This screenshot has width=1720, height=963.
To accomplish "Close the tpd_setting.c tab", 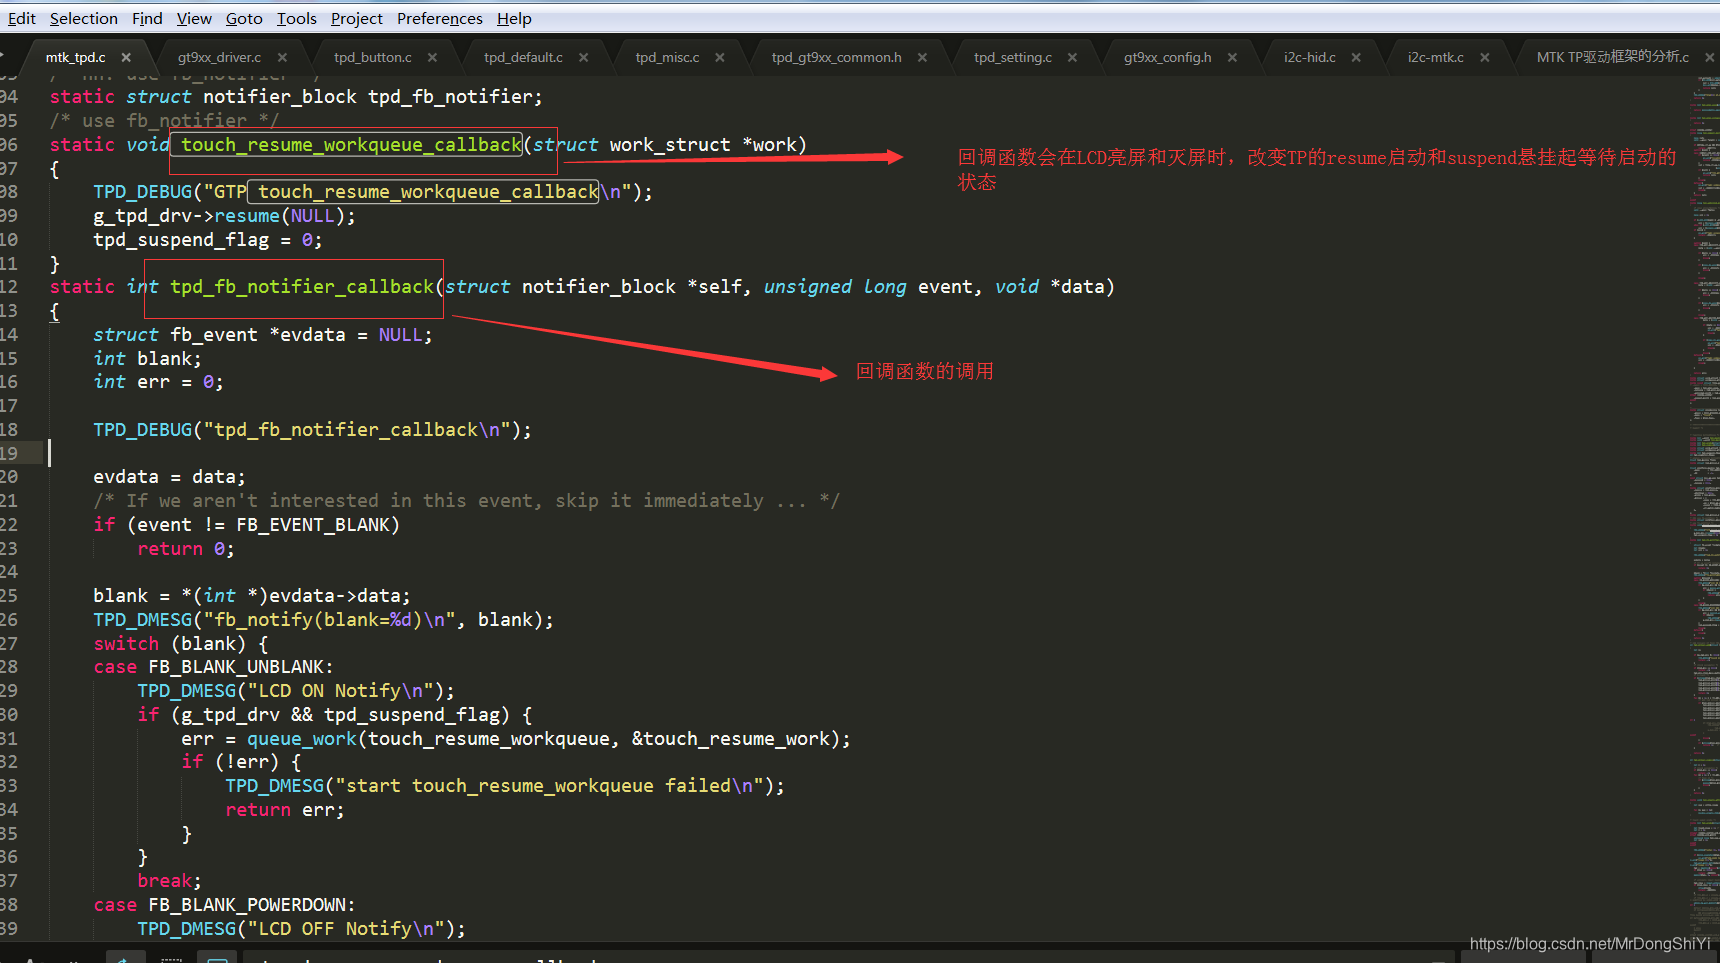I will [x=1072, y=58].
